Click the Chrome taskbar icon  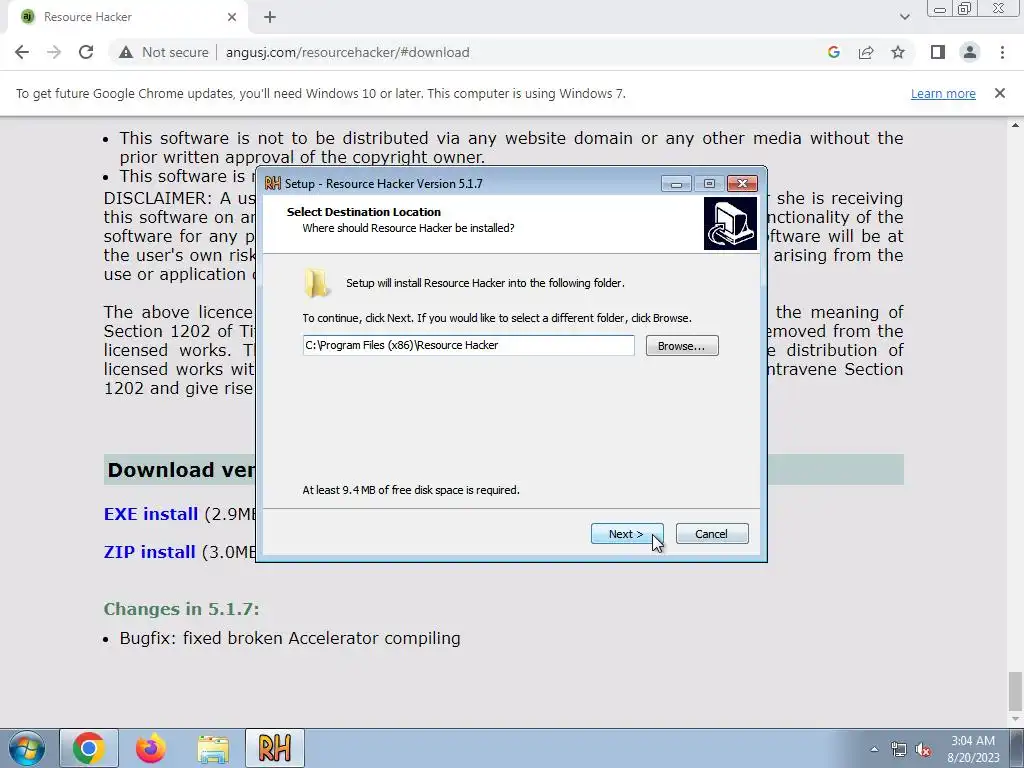[x=89, y=748]
